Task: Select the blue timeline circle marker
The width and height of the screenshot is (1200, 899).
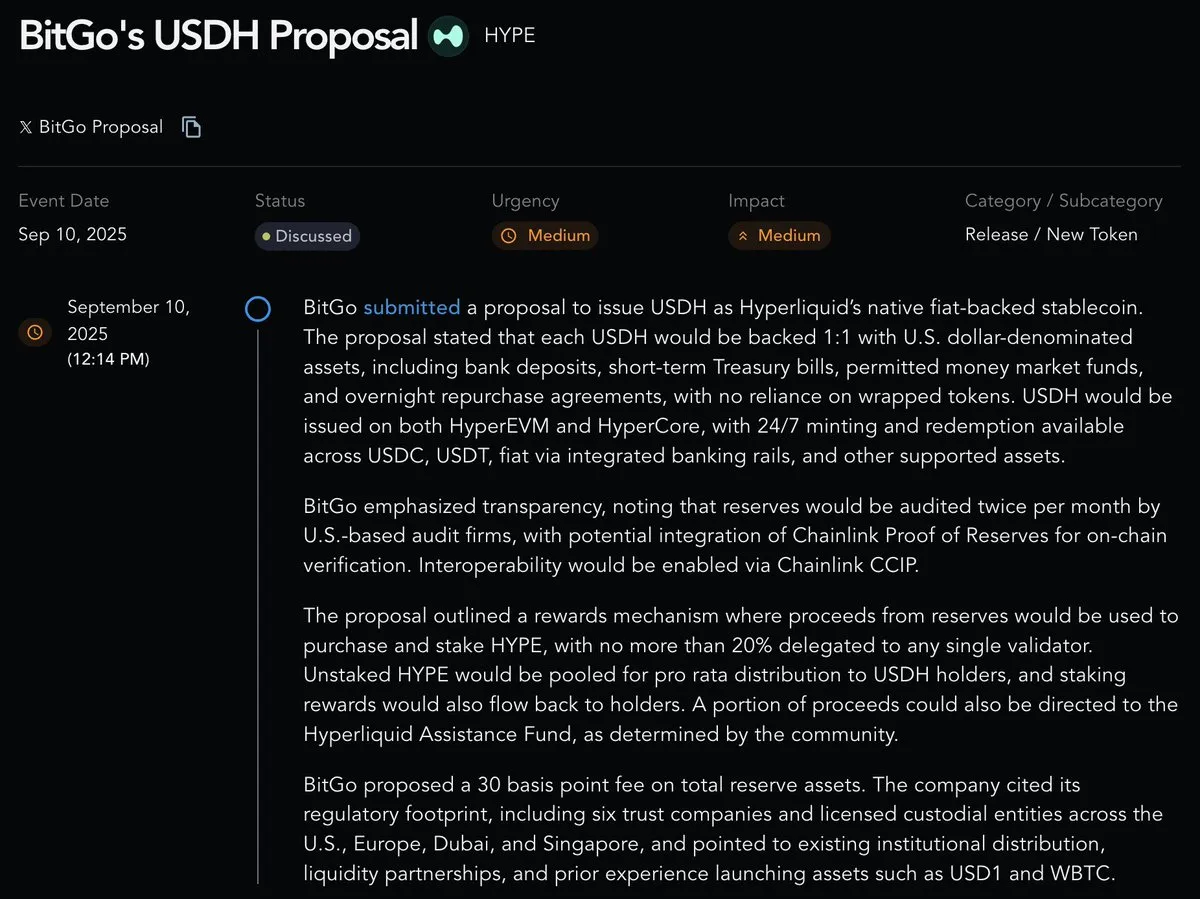Action: click(x=258, y=309)
